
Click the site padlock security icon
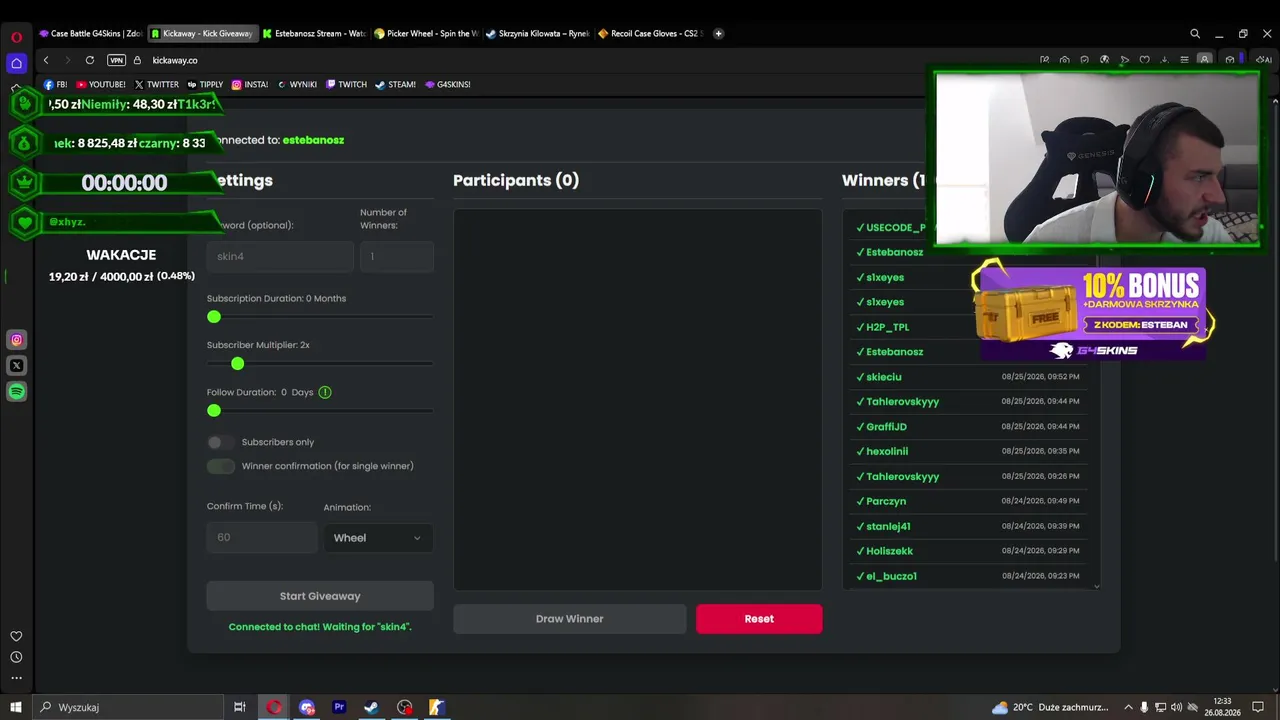139,60
